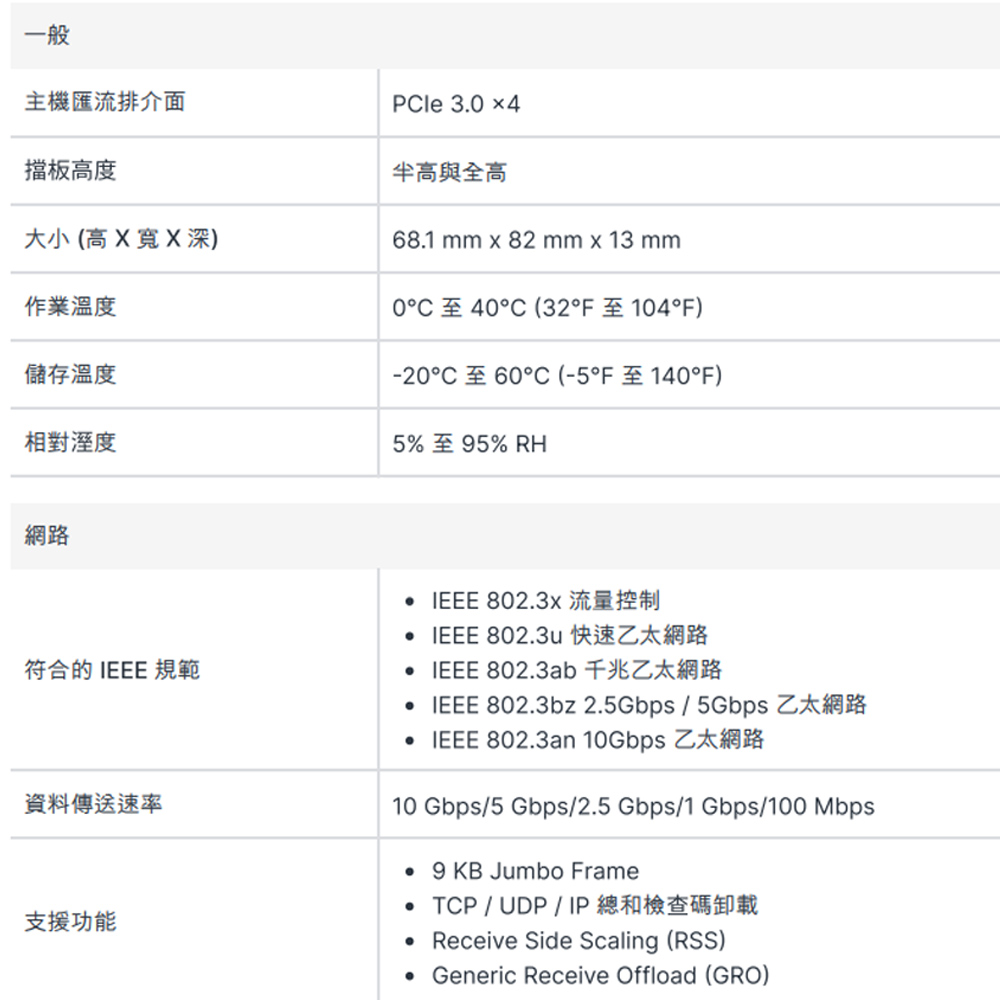Click the PCIe 3.0 ×4 value

click(456, 104)
